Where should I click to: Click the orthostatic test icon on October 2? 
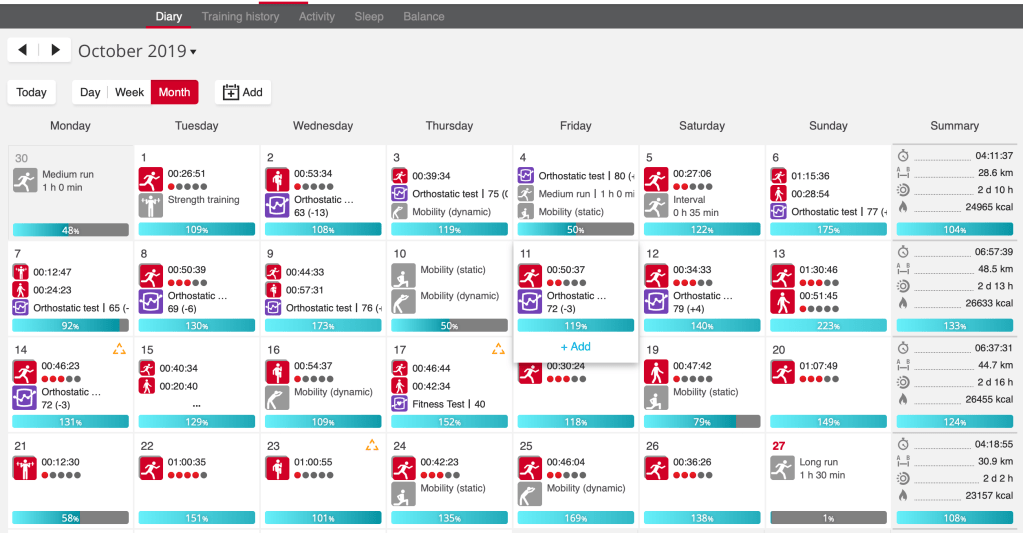tap(277, 205)
